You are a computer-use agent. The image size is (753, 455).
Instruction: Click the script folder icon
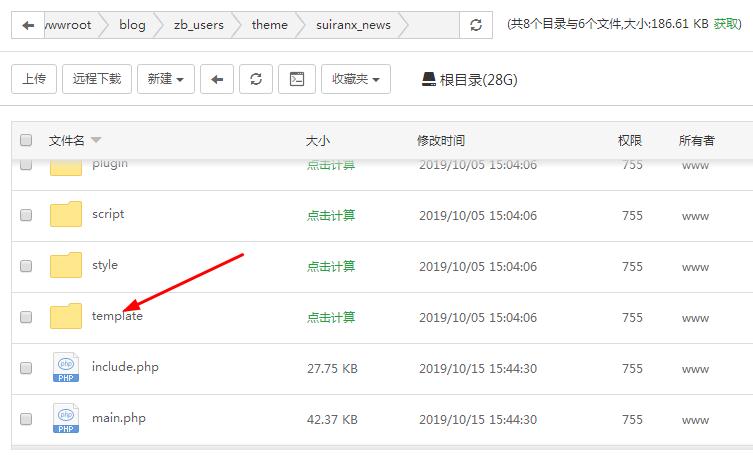tap(66, 214)
